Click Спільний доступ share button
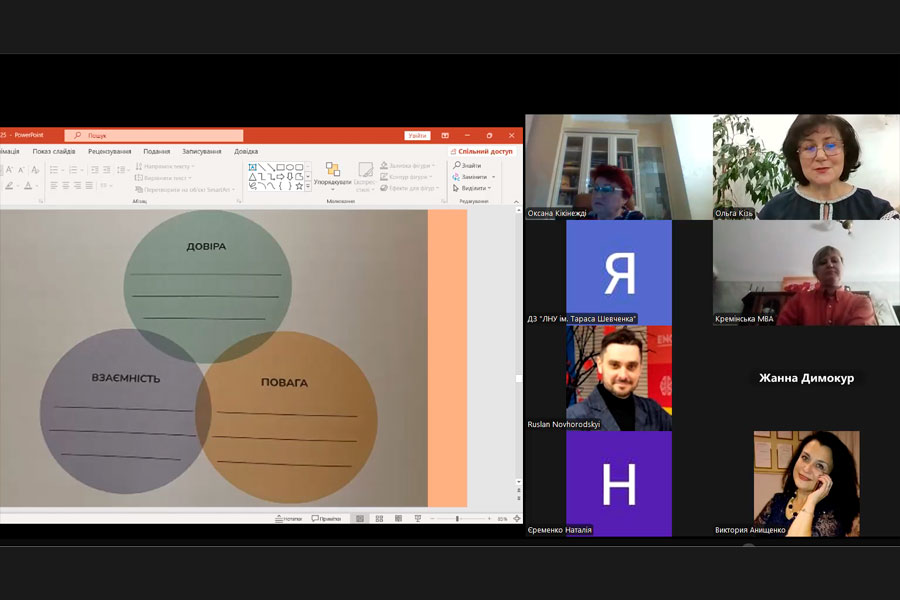Screen dimensions: 900x600 tap(482, 152)
